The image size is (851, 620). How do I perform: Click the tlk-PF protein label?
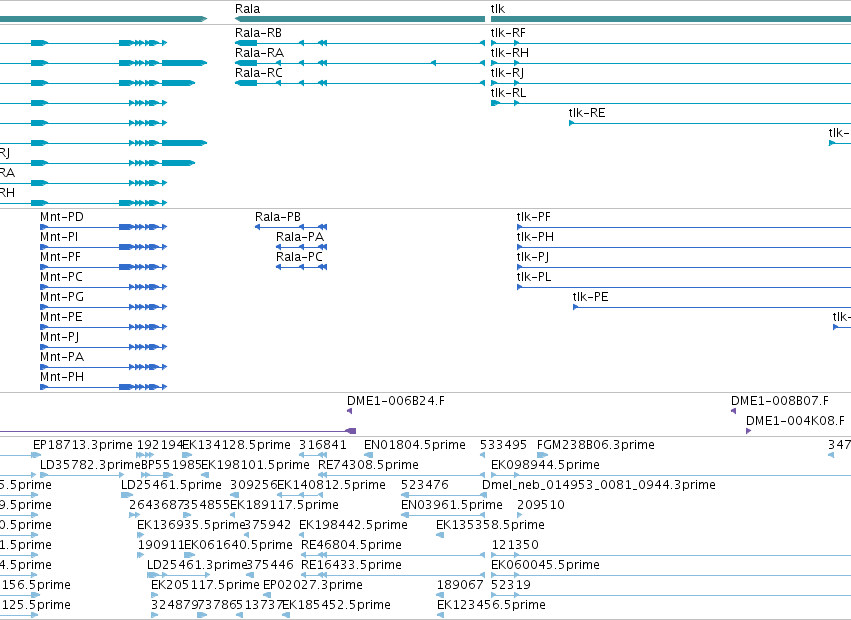coord(534,217)
